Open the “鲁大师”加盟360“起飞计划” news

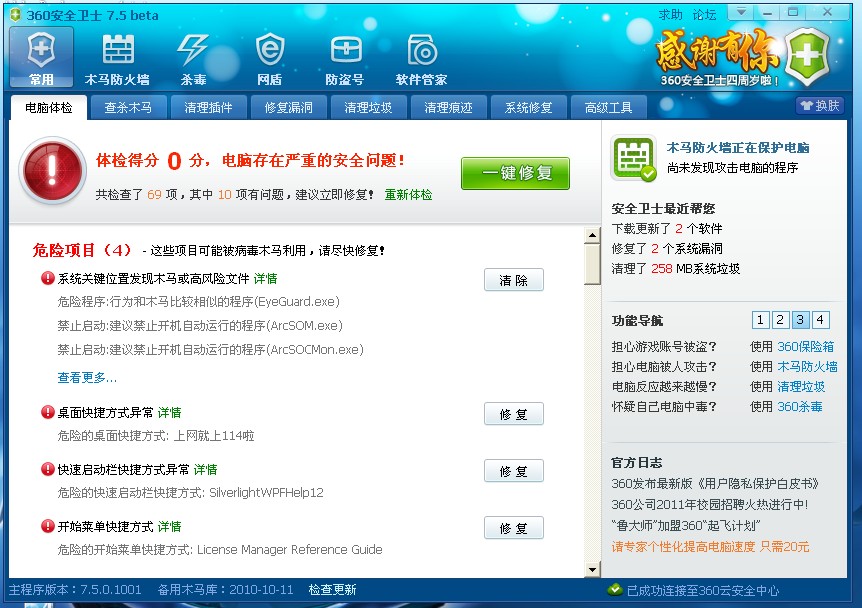(686, 526)
